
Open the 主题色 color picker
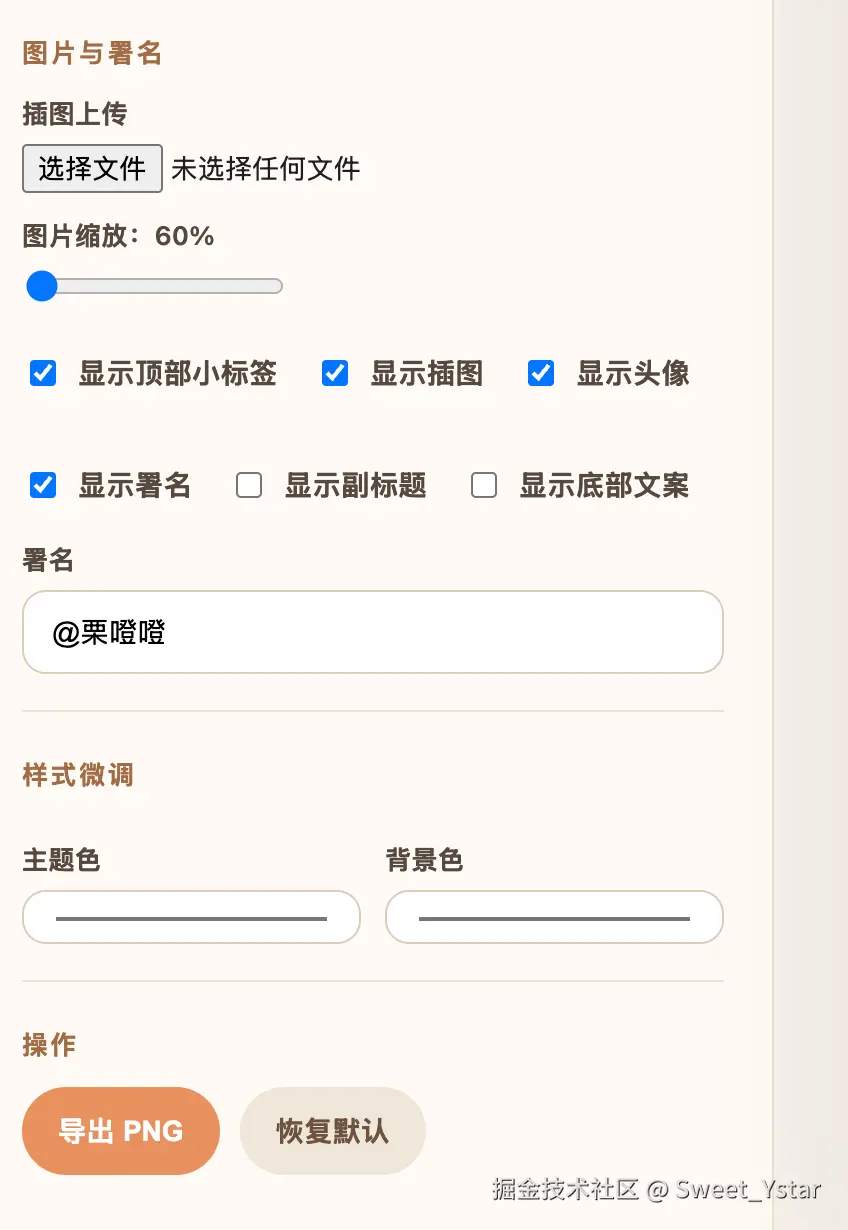pyautogui.click(x=191, y=917)
